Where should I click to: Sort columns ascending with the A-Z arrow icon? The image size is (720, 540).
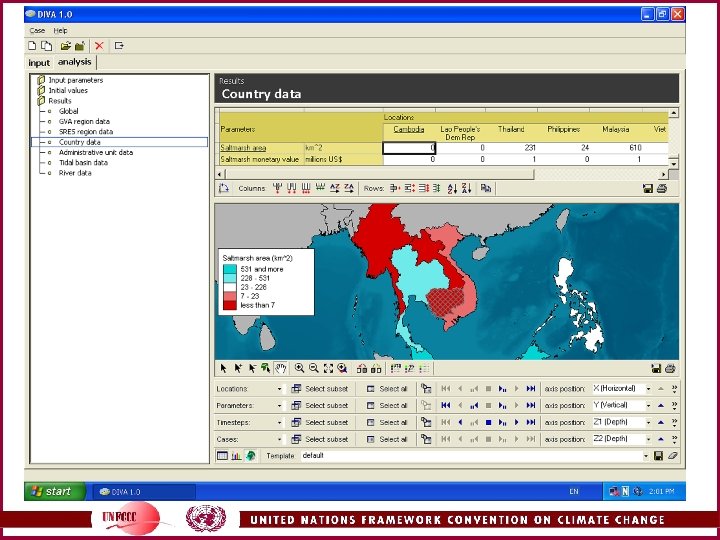[x=335, y=188]
